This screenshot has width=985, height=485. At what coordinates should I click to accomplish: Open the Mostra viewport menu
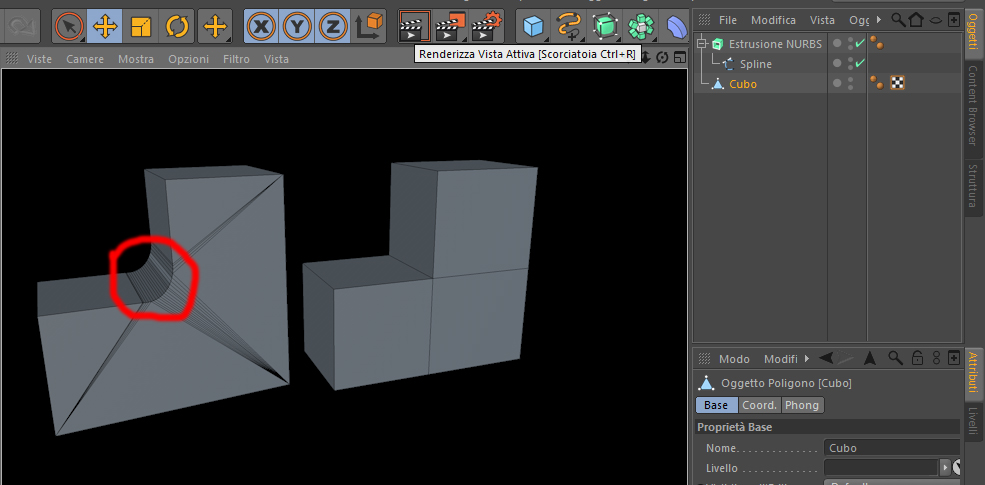coord(136,59)
